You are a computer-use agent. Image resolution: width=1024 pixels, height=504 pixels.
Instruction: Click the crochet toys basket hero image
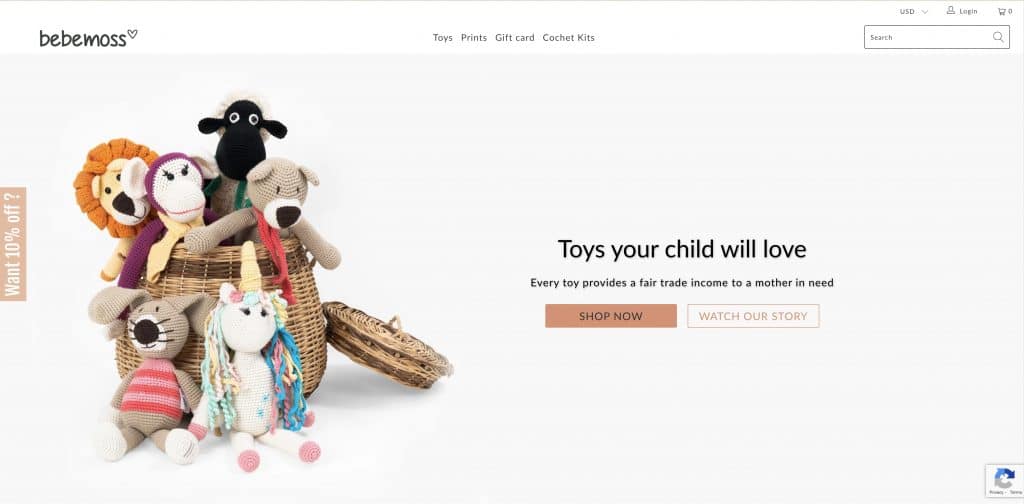[x=261, y=281]
